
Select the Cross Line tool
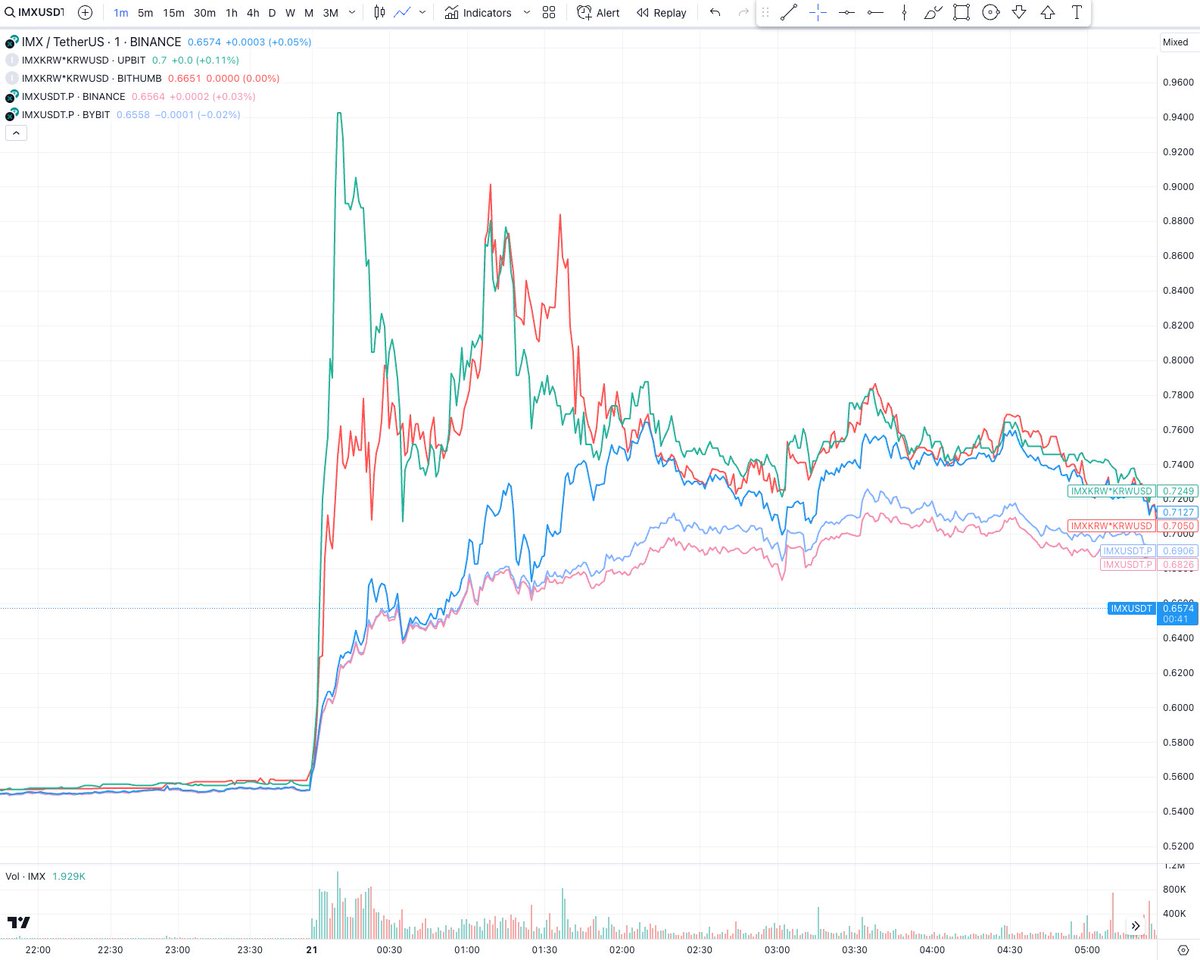point(817,13)
